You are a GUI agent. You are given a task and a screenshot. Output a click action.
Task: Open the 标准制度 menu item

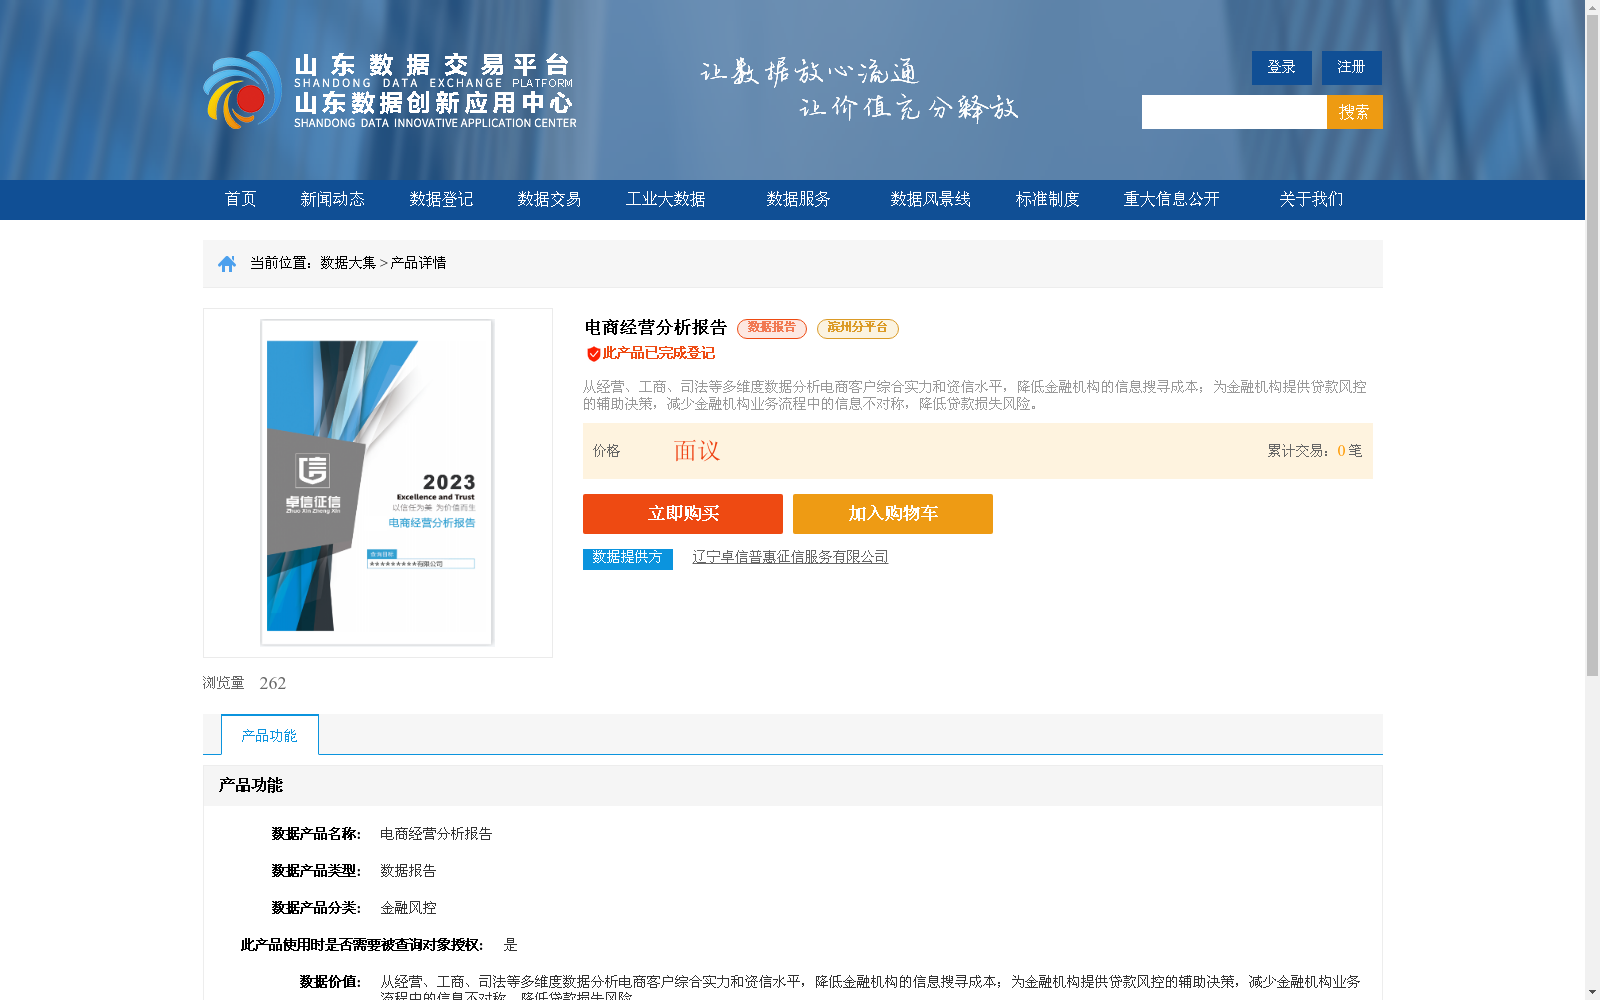tap(1048, 199)
